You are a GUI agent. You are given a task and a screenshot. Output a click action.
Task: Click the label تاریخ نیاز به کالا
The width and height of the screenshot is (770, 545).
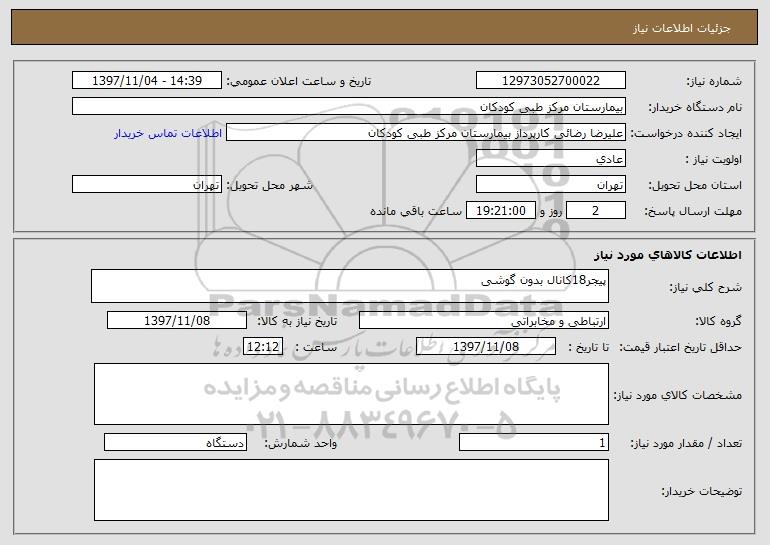tap(297, 322)
